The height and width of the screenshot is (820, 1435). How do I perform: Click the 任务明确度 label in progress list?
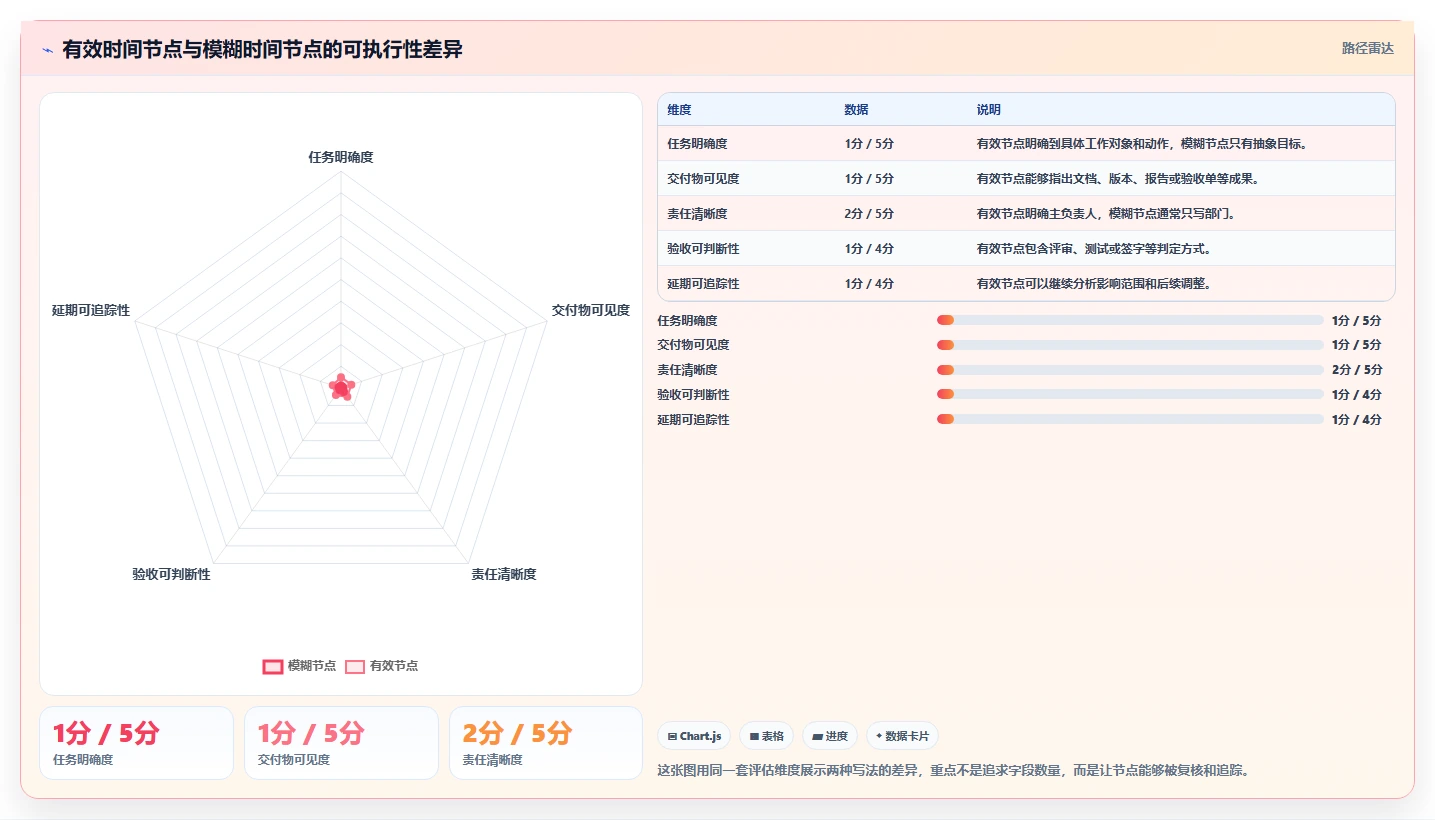(x=687, y=321)
